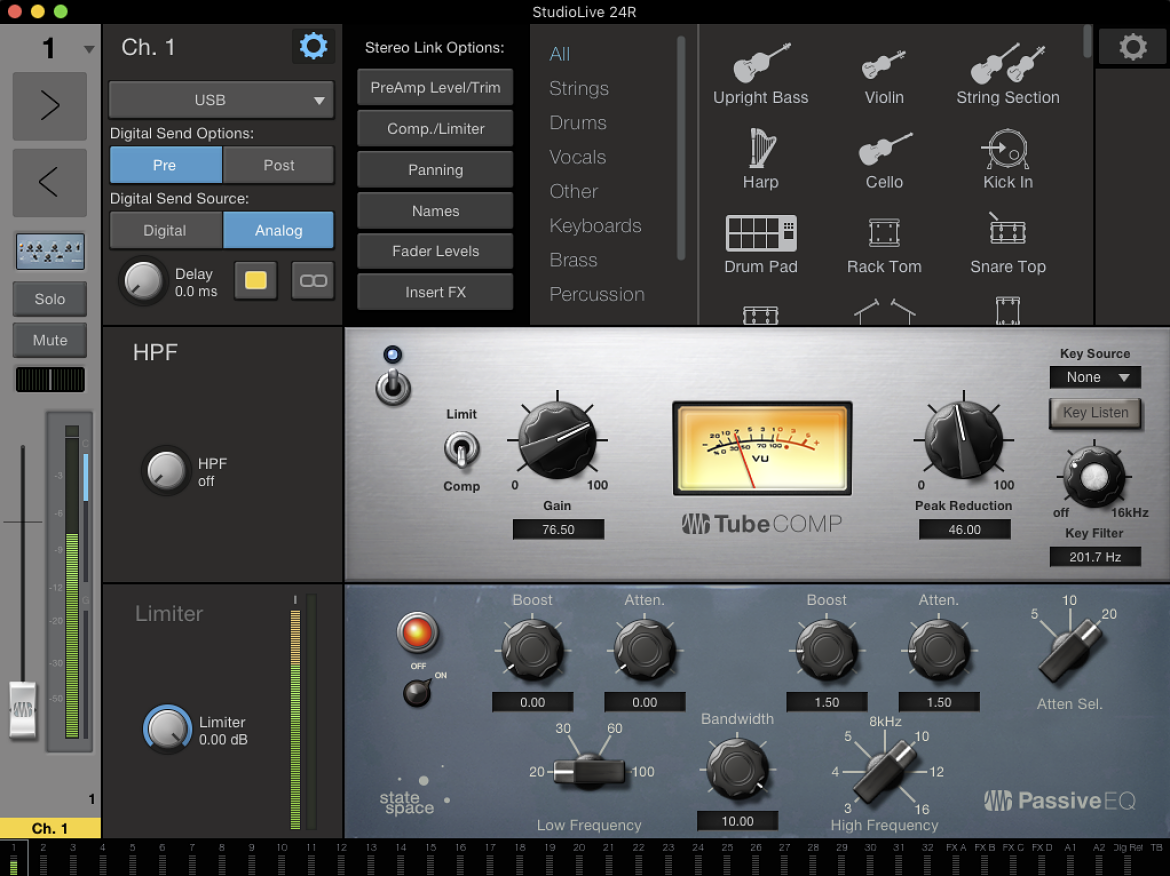Select Analog as send source

tap(278, 231)
